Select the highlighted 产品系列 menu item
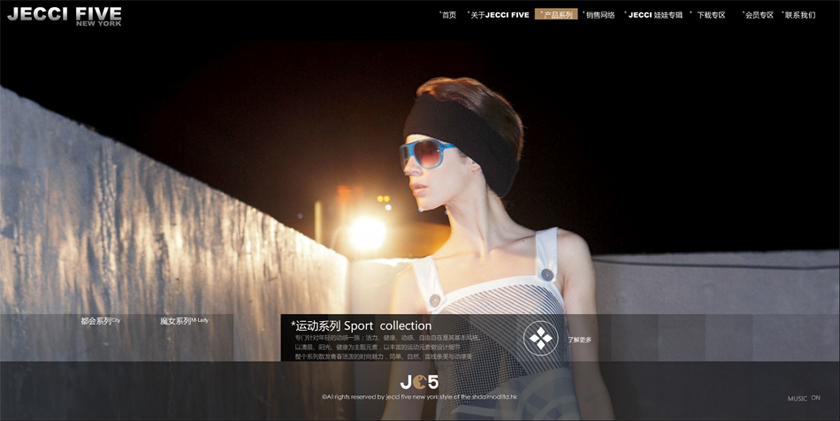840x421 pixels. (557, 15)
